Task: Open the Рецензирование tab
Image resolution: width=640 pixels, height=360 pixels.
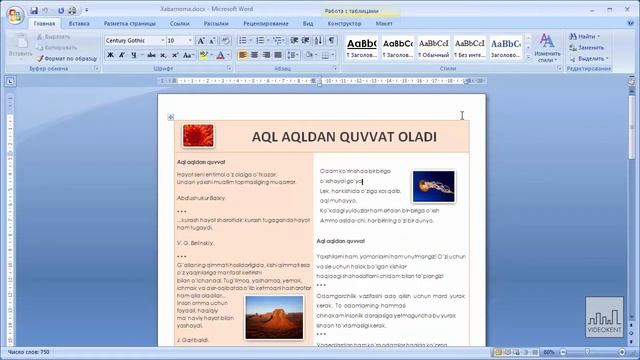Action: (x=266, y=24)
